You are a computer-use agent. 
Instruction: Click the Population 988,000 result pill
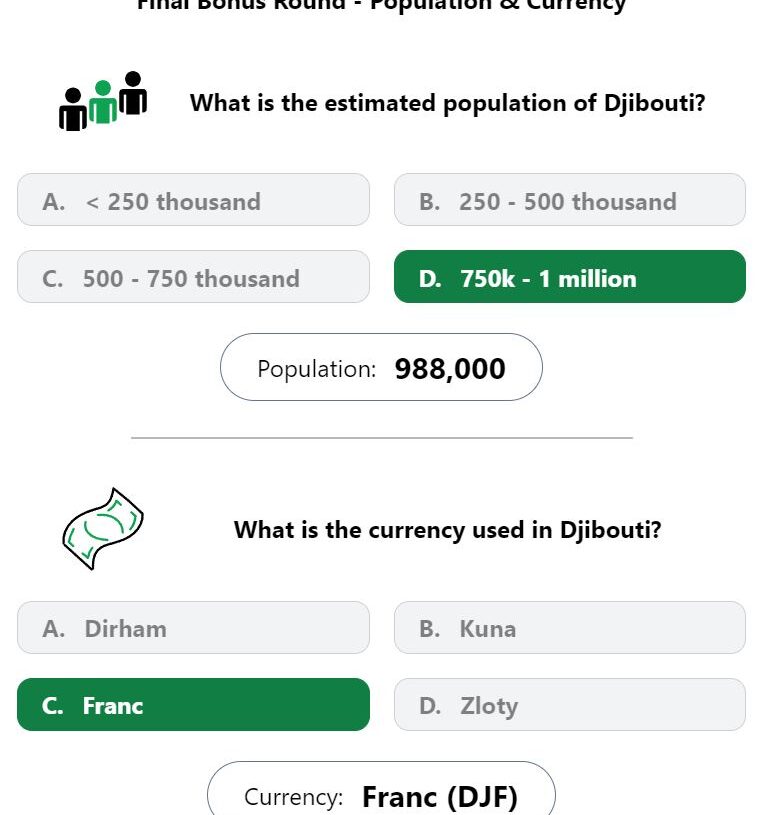click(381, 367)
